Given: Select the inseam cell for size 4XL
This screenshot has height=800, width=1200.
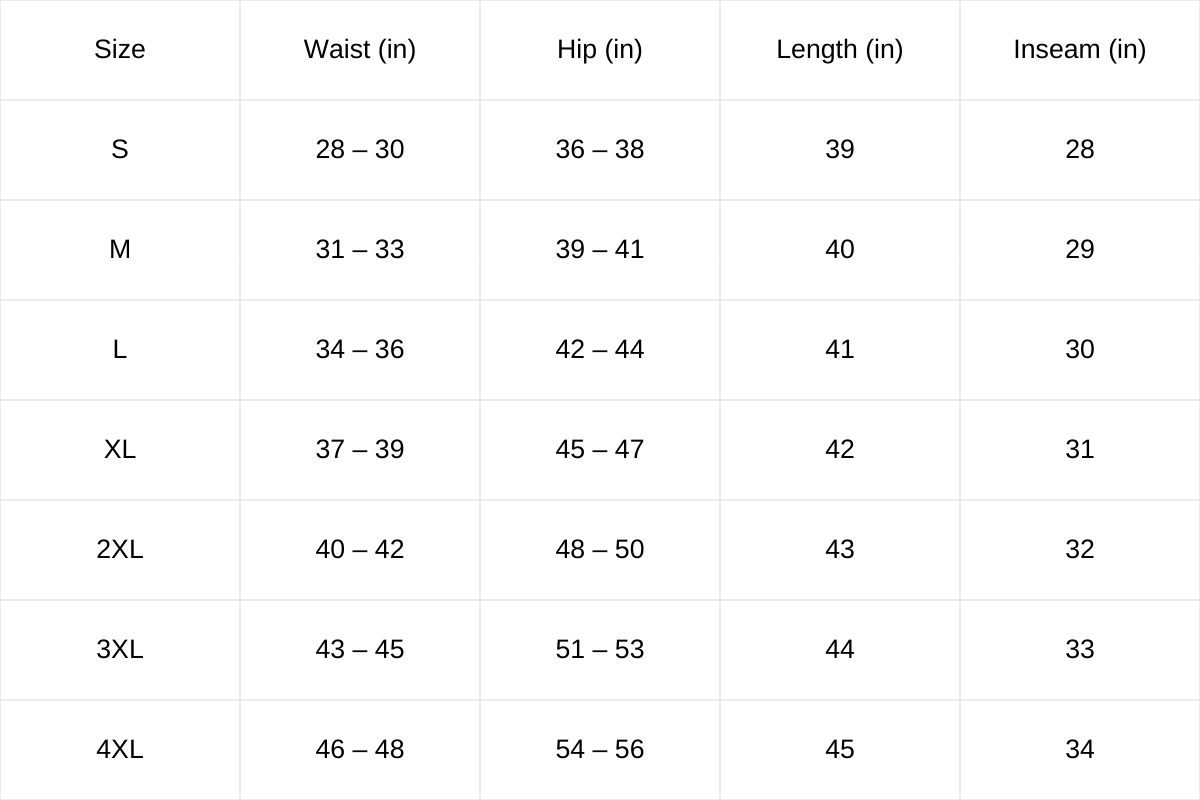Looking at the screenshot, I should tap(1080, 749).
